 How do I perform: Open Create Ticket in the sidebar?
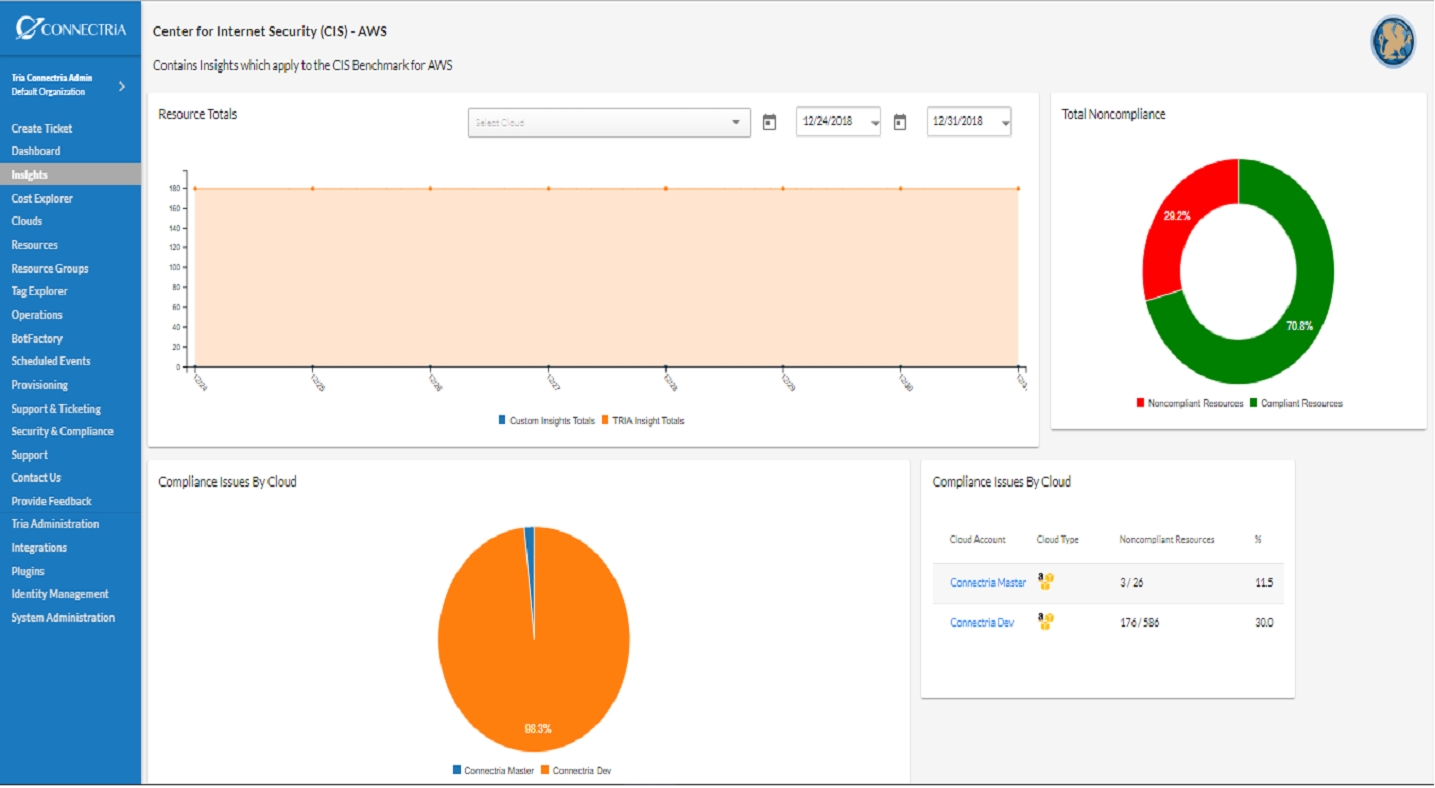click(42, 128)
